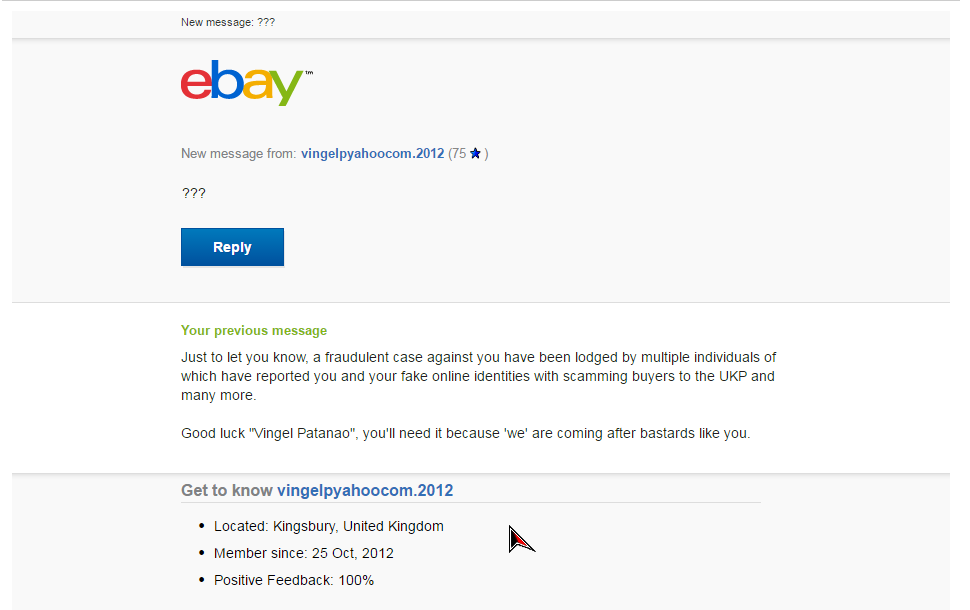
Task: Click the sentence beginning 'Good luck'
Action: (x=465, y=433)
